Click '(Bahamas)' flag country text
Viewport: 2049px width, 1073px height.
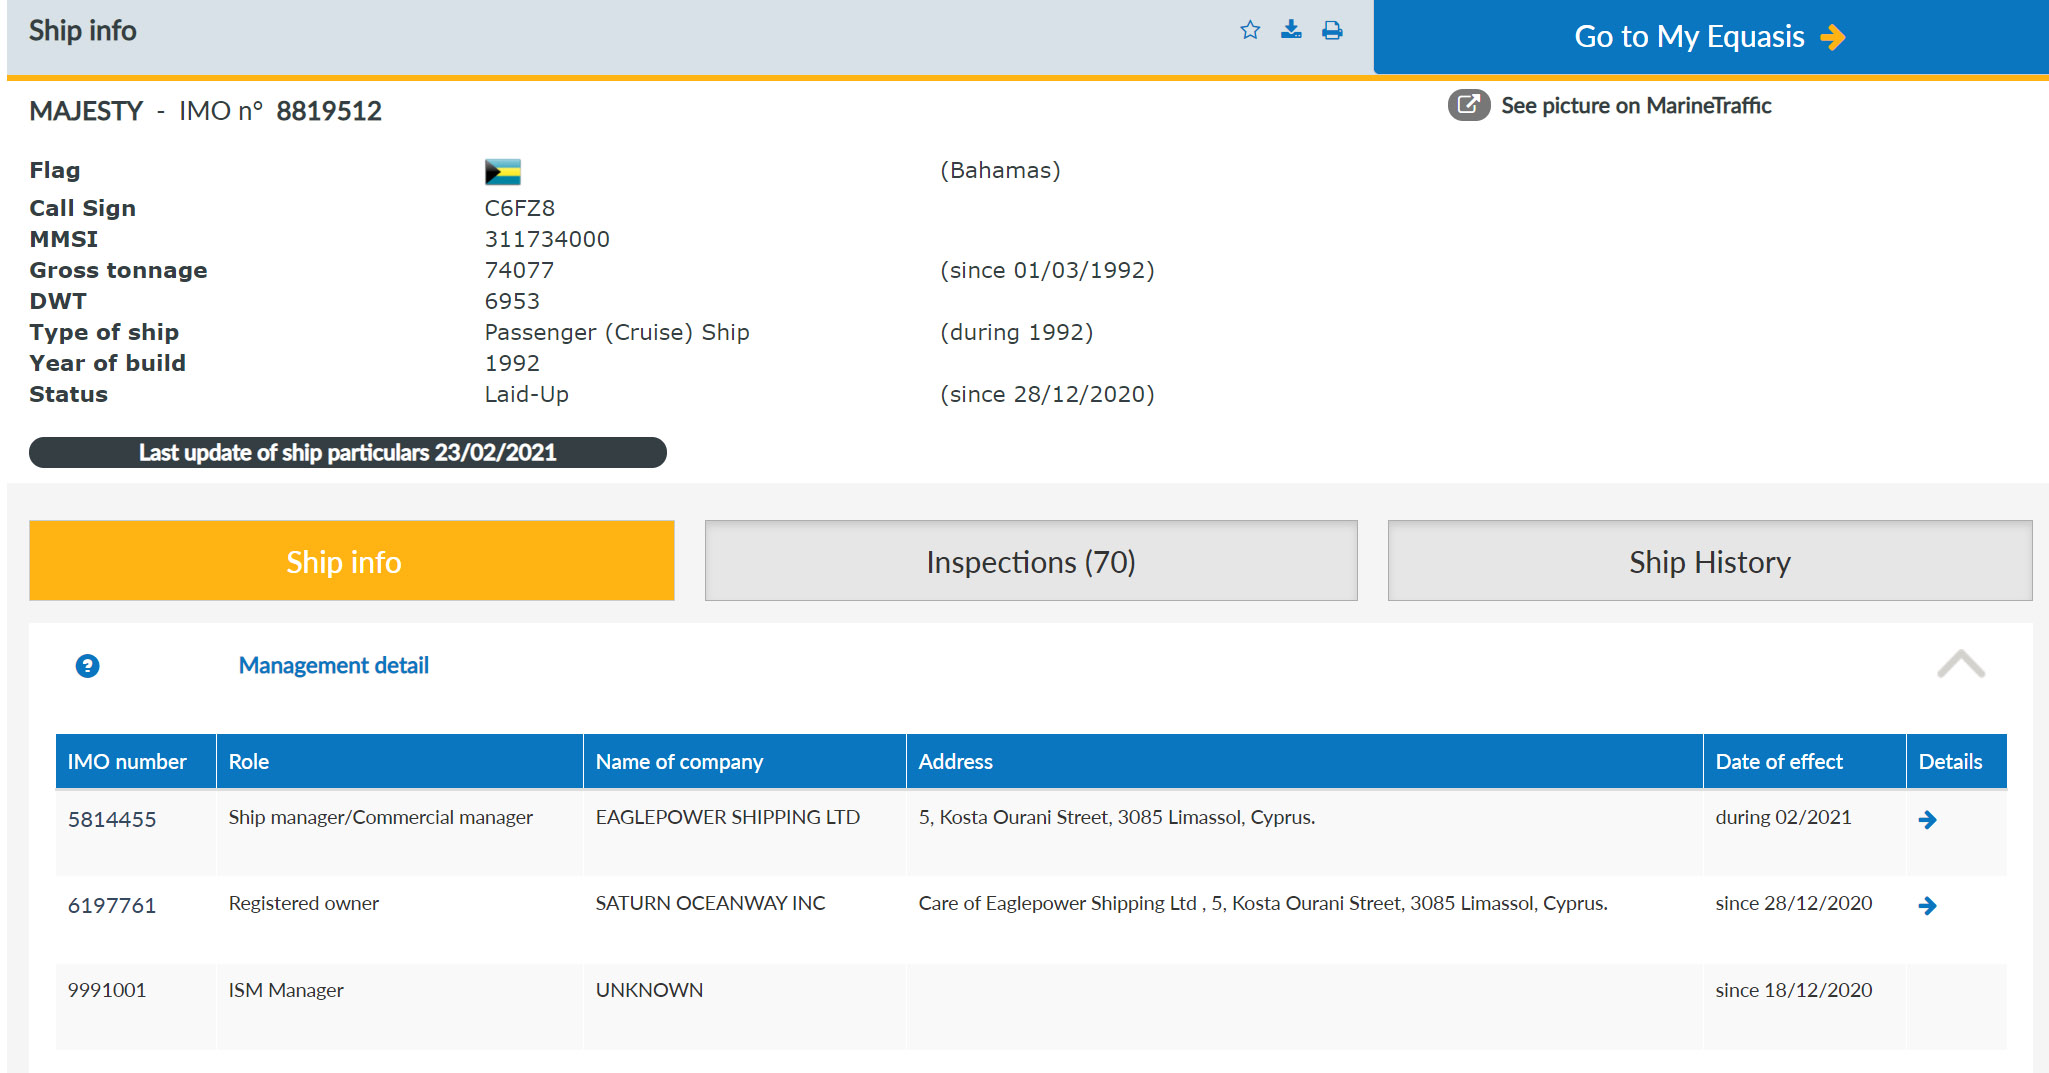coord(1000,170)
